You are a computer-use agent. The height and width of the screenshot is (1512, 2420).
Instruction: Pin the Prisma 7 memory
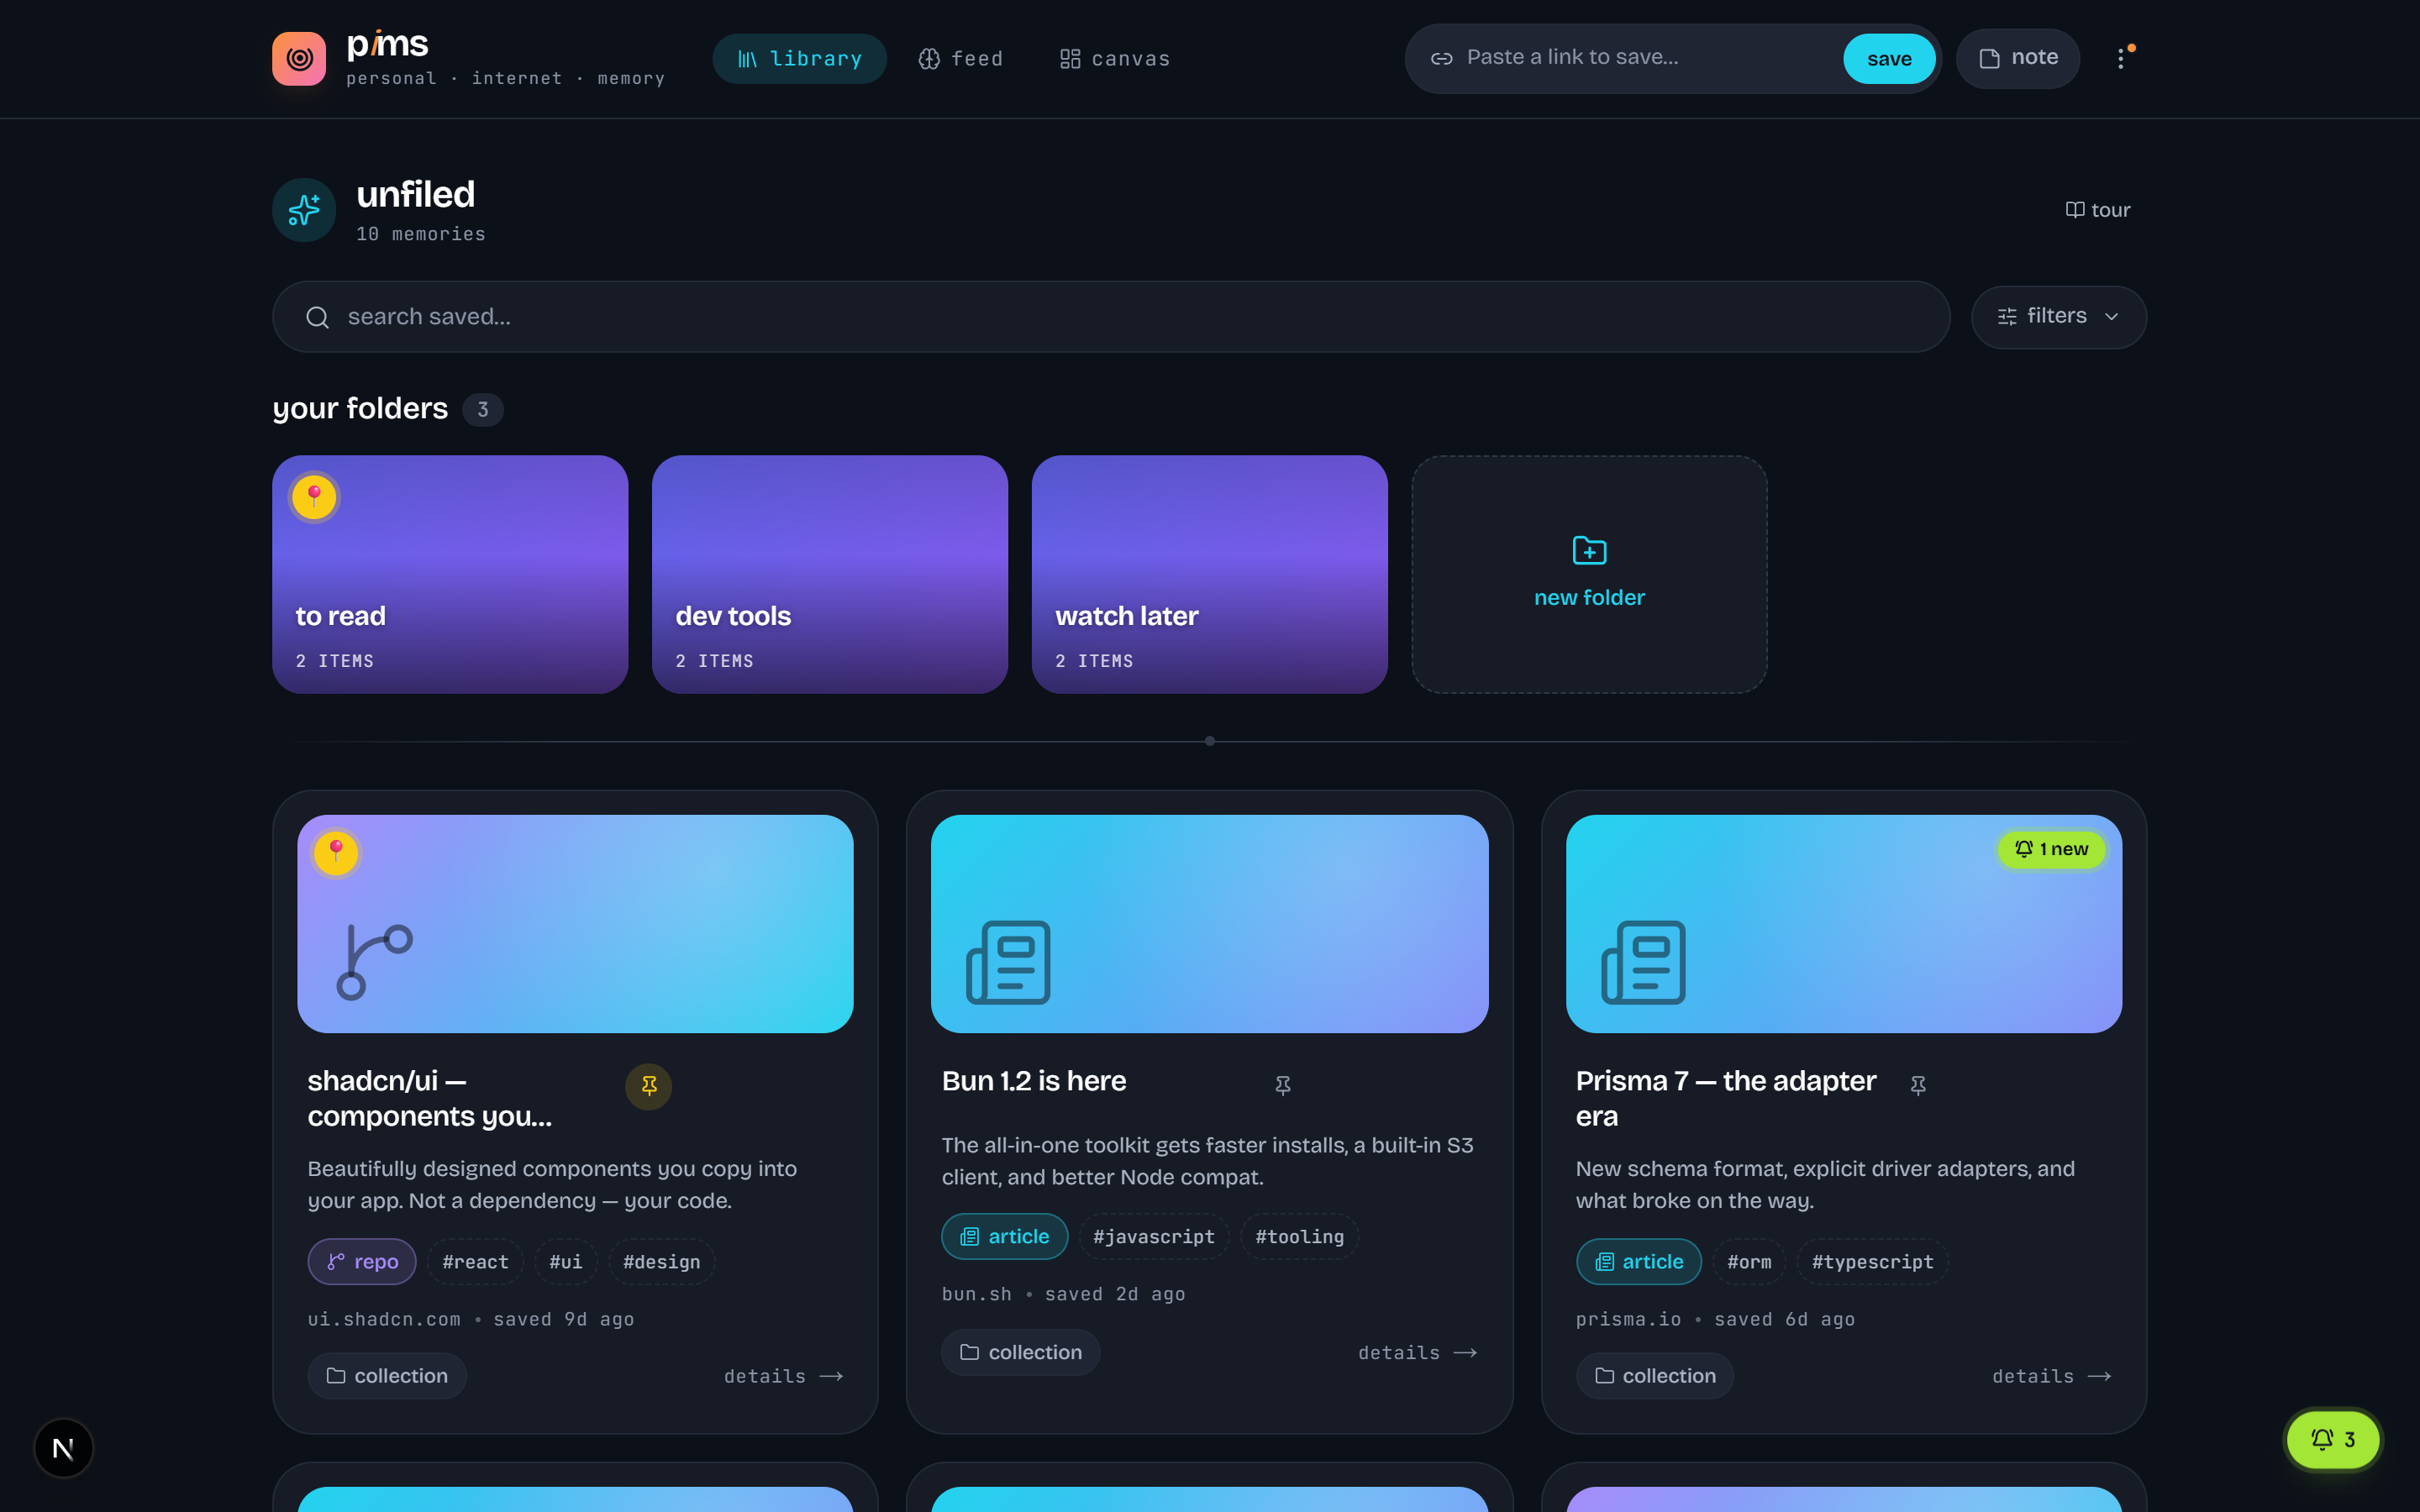tap(1918, 1085)
